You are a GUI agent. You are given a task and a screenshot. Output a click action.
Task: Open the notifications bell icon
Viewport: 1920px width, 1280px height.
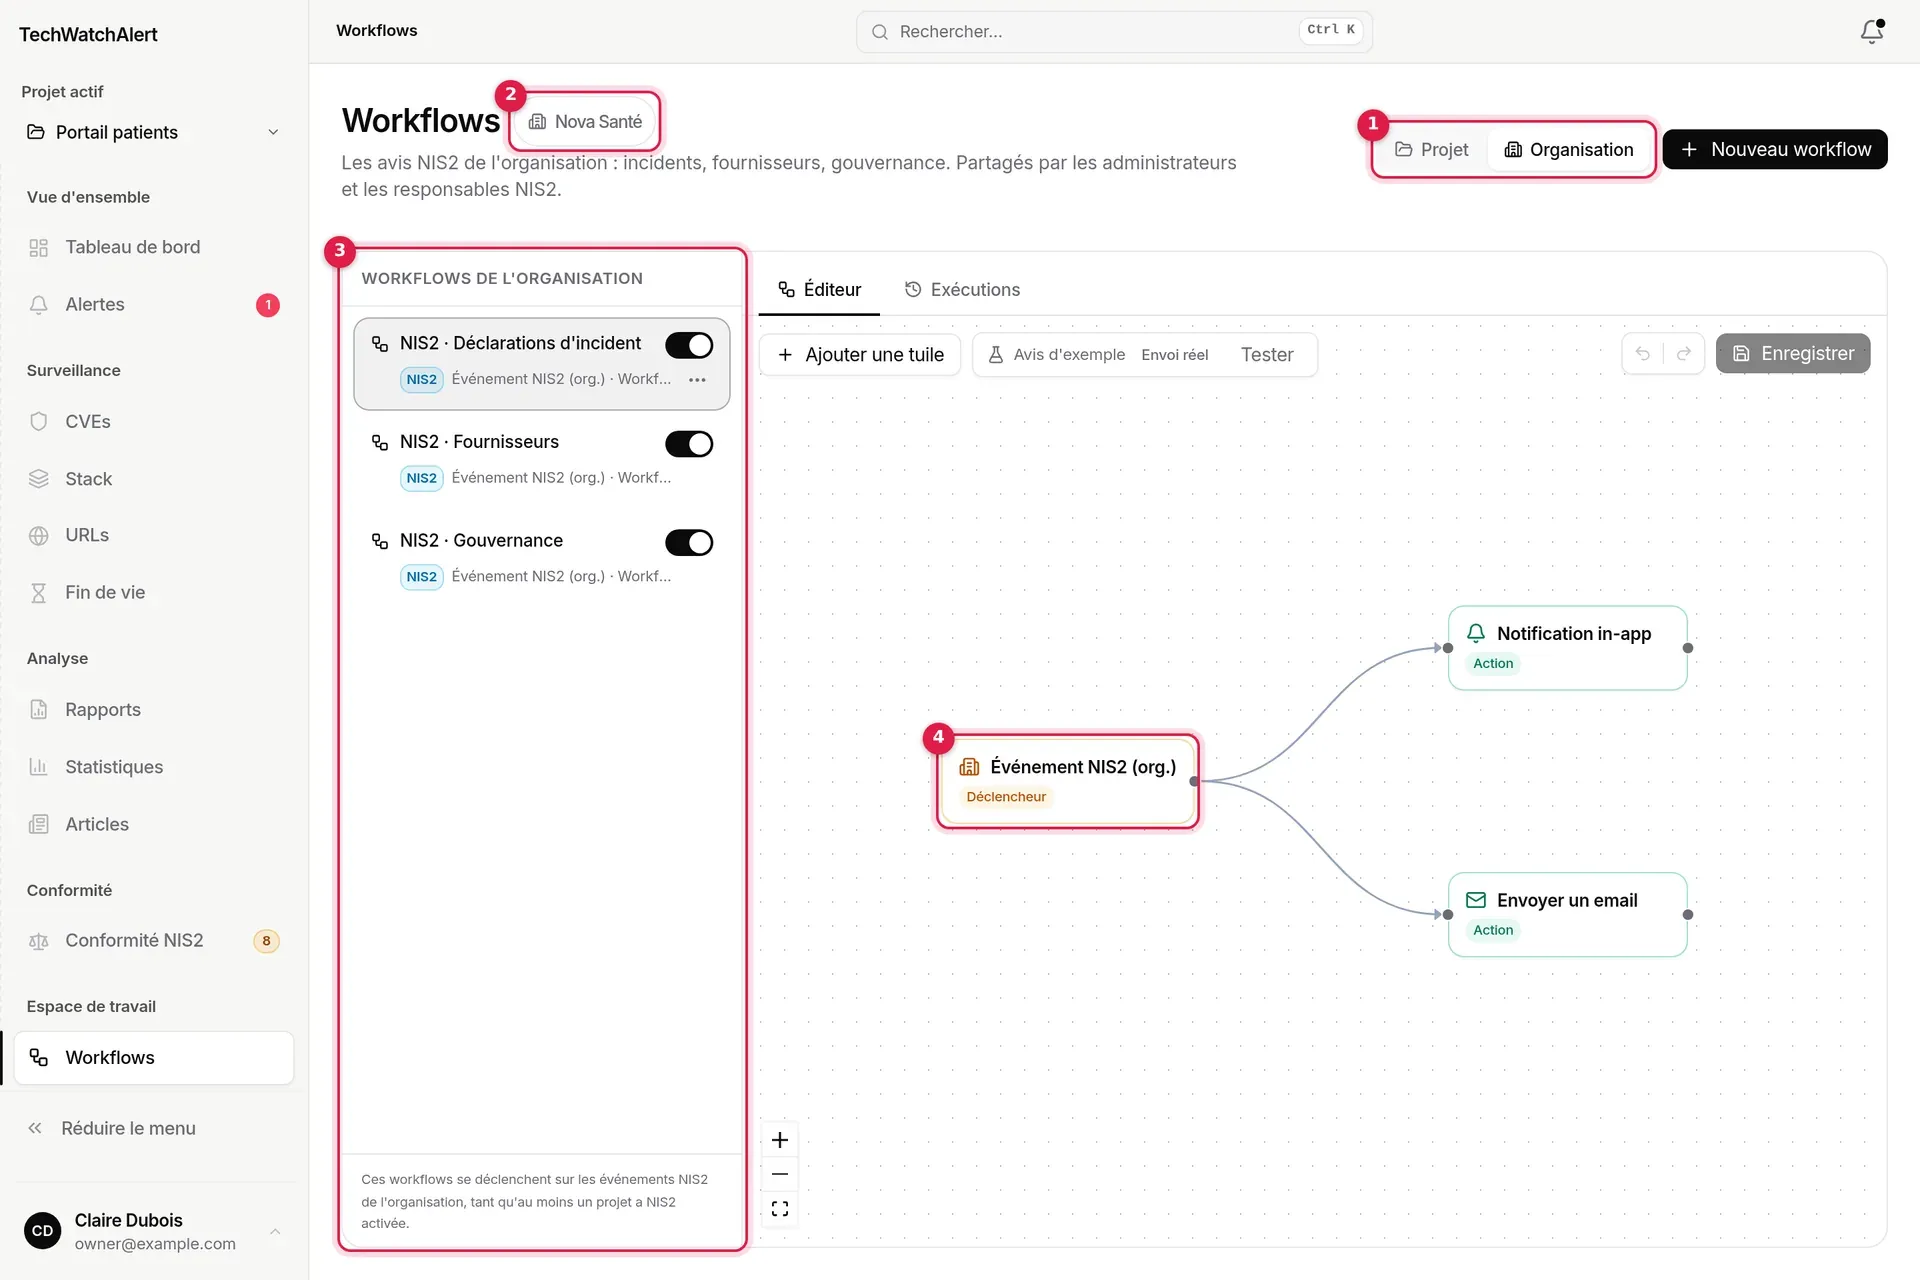click(1871, 32)
